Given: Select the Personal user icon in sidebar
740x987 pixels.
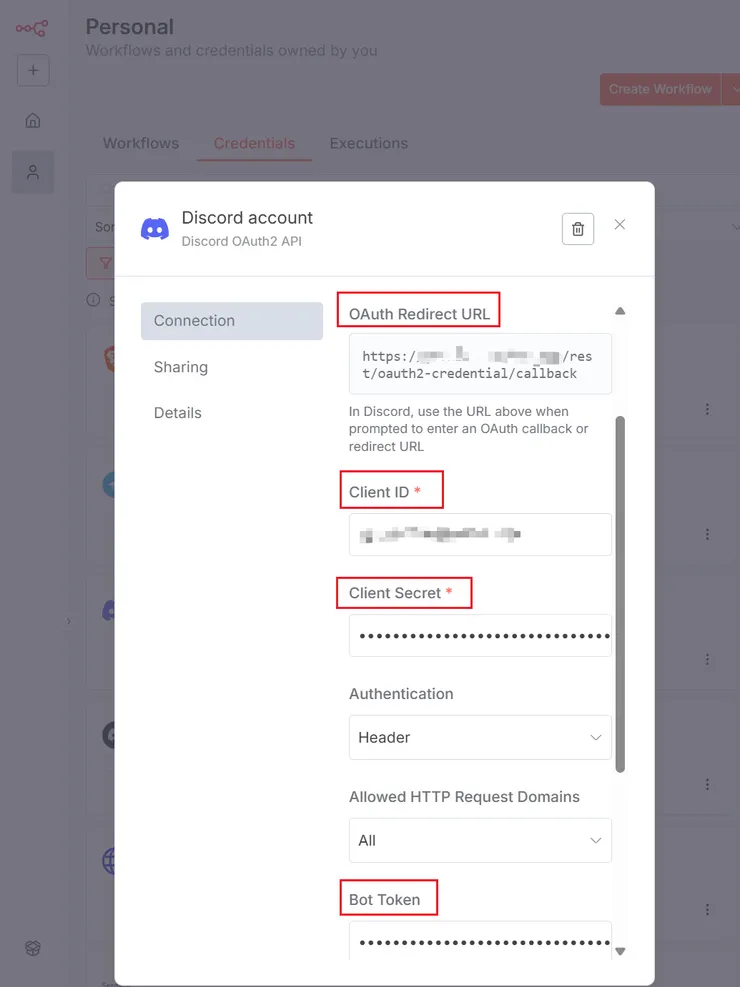Looking at the screenshot, I should (33, 172).
